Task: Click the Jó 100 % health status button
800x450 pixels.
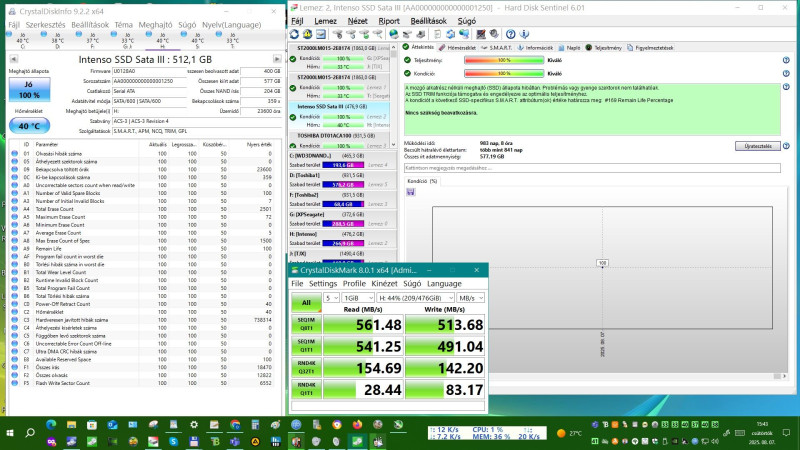Action: [x=29, y=90]
